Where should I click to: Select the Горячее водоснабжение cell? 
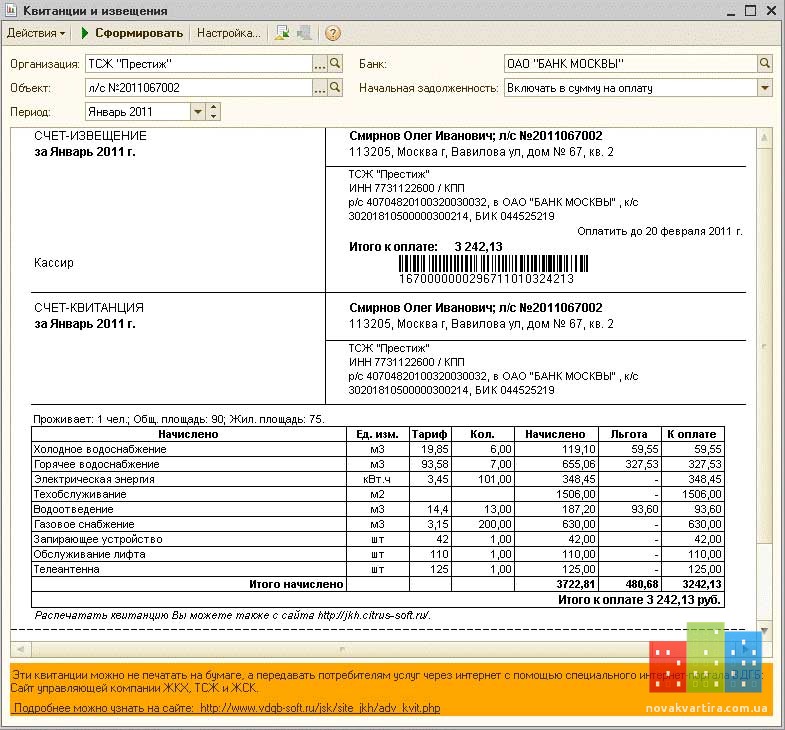[x=189, y=464]
